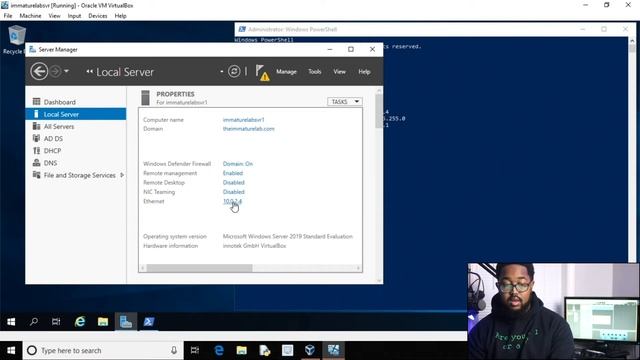The height and width of the screenshot is (360, 640).
Task: Click the VM taskbar search magnifier icon
Action: pos(34,322)
